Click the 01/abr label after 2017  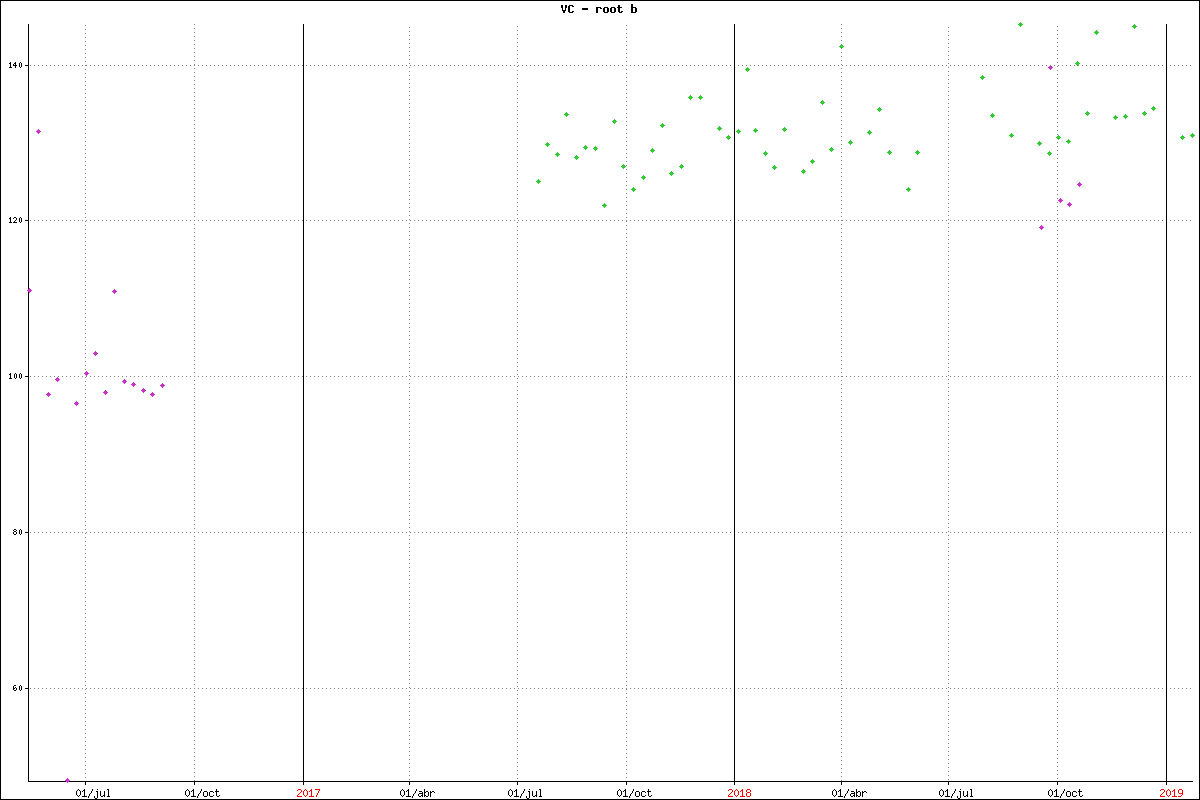tap(417, 793)
